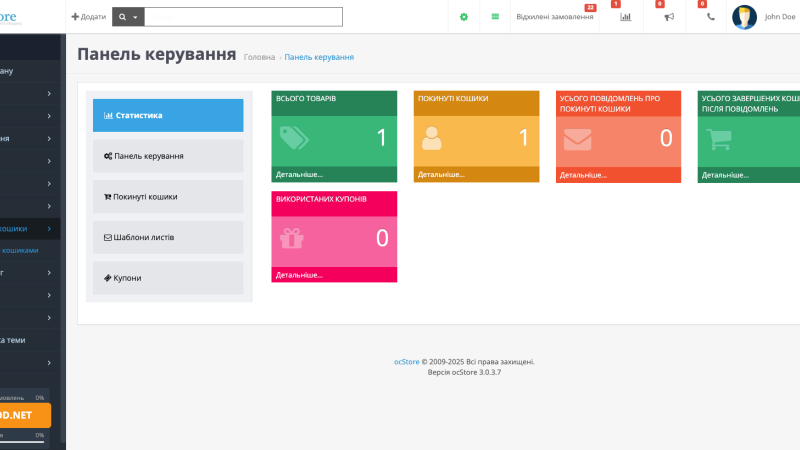Click Детальніше in orange Покинуті кошики card
Viewport: 800px width, 450px height.
point(441,174)
